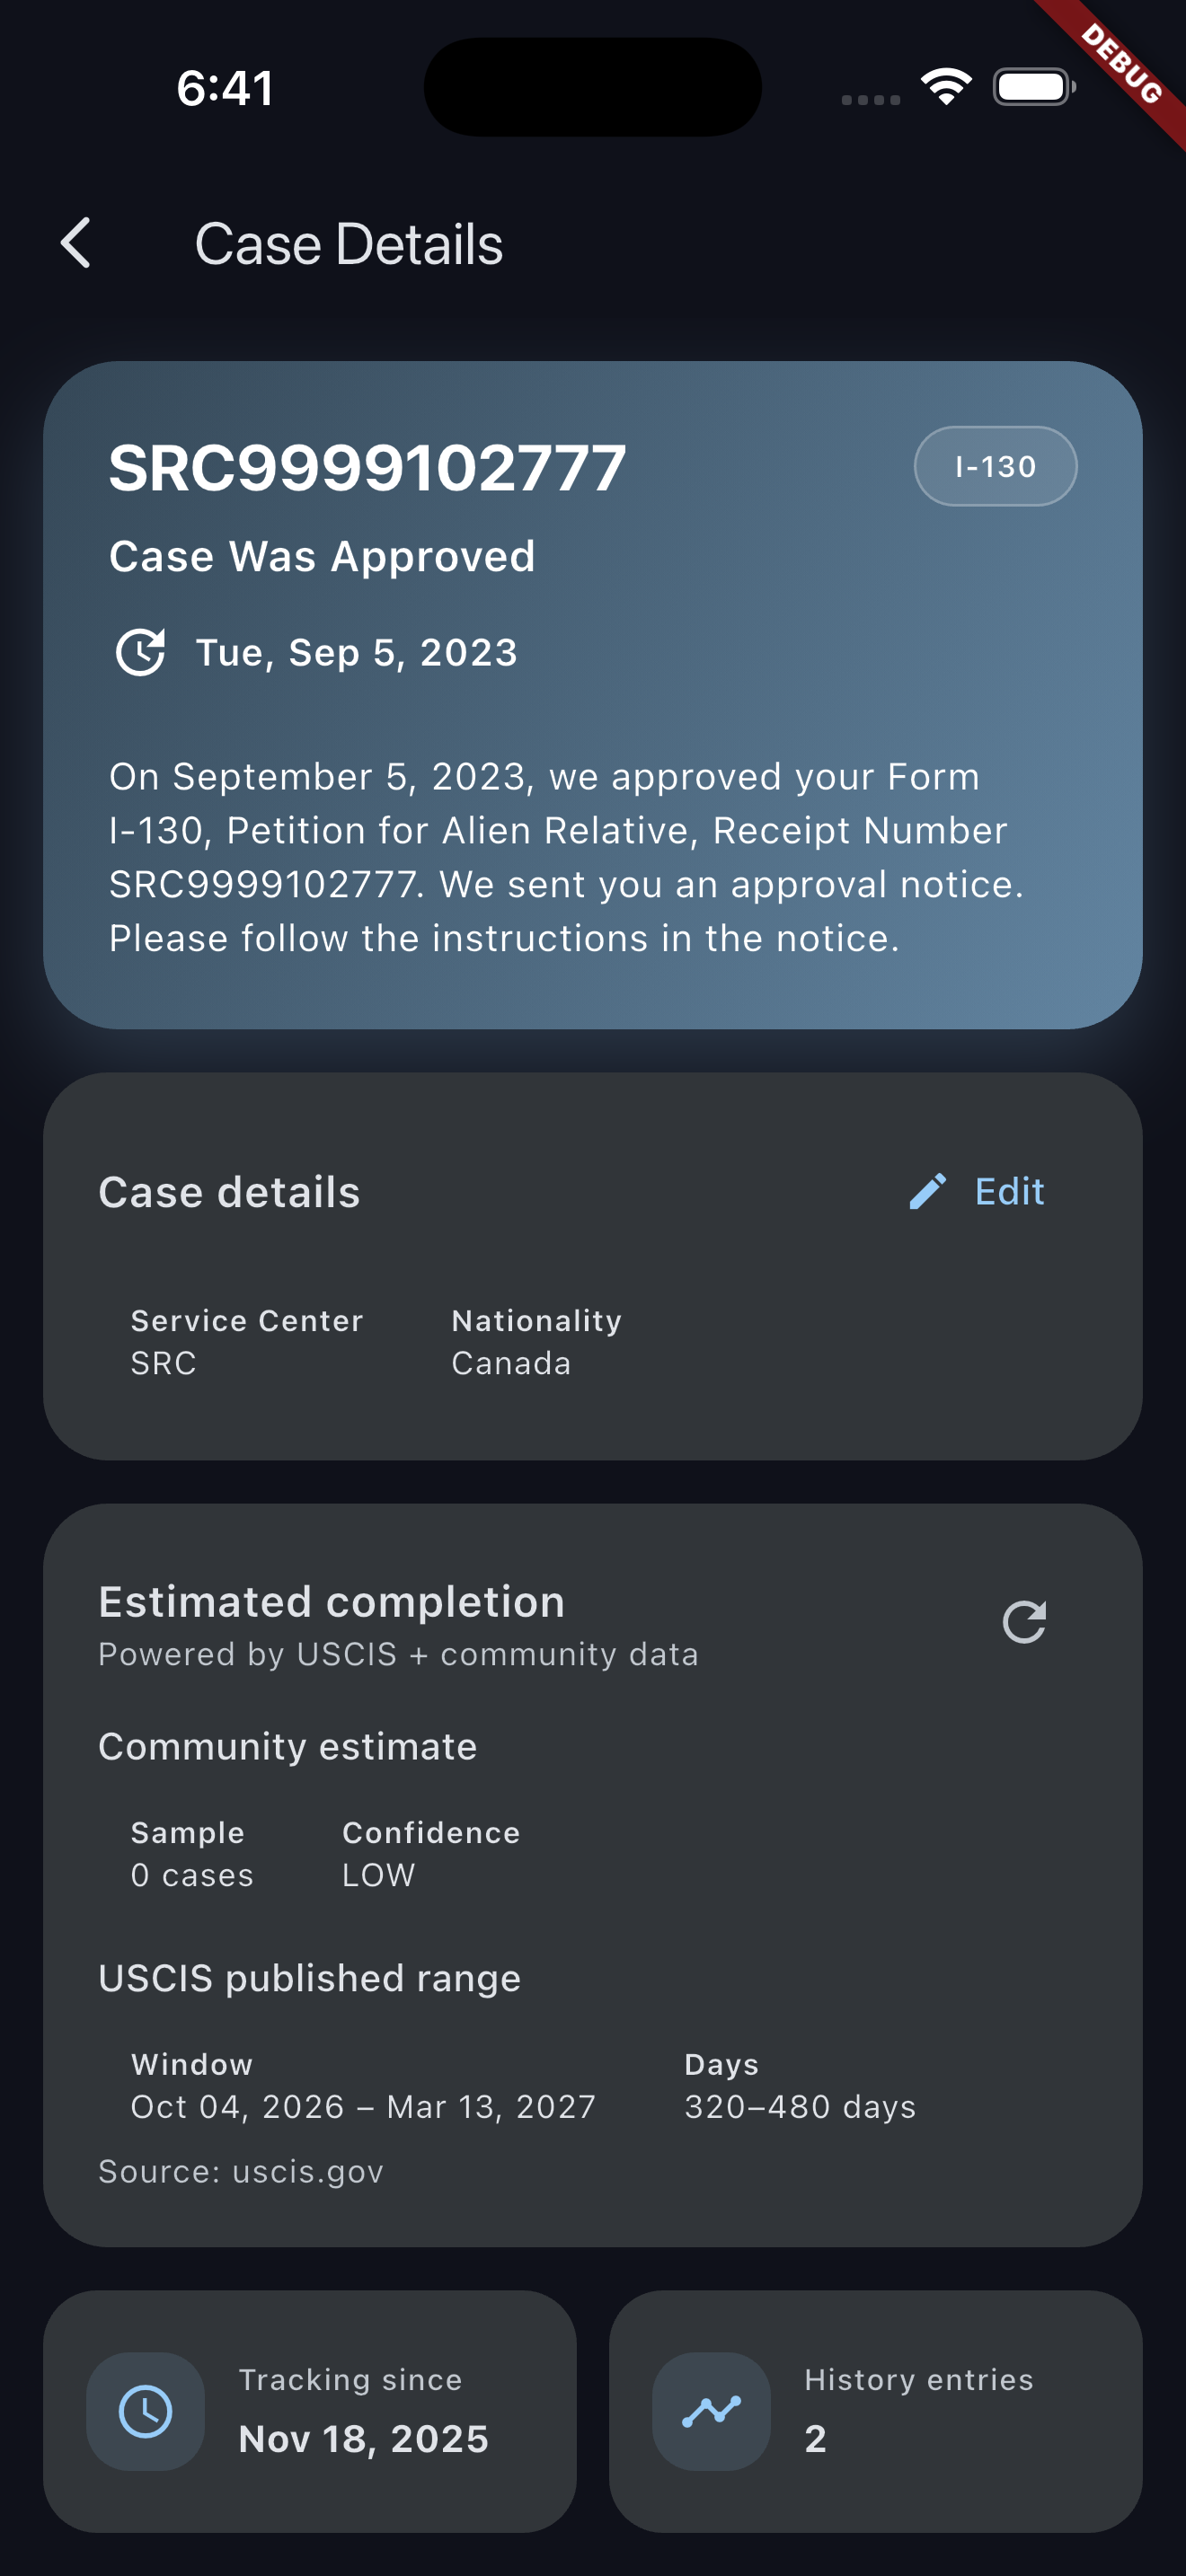Image resolution: width=1186 pixels, height=2576 pixels.
Task: Refresh the estimated completion data
Action: tap(1024, 1621)
